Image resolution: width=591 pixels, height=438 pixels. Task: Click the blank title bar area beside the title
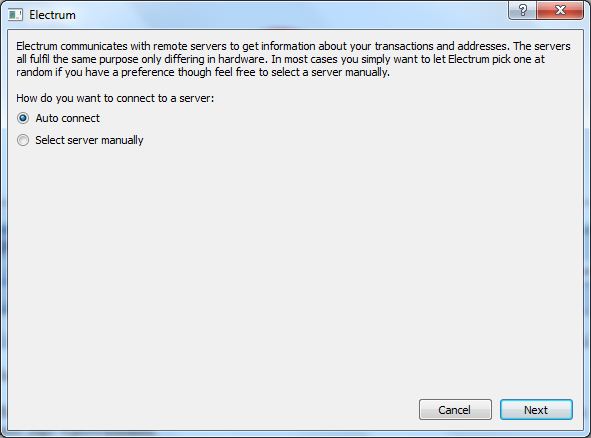pos(290,14)
